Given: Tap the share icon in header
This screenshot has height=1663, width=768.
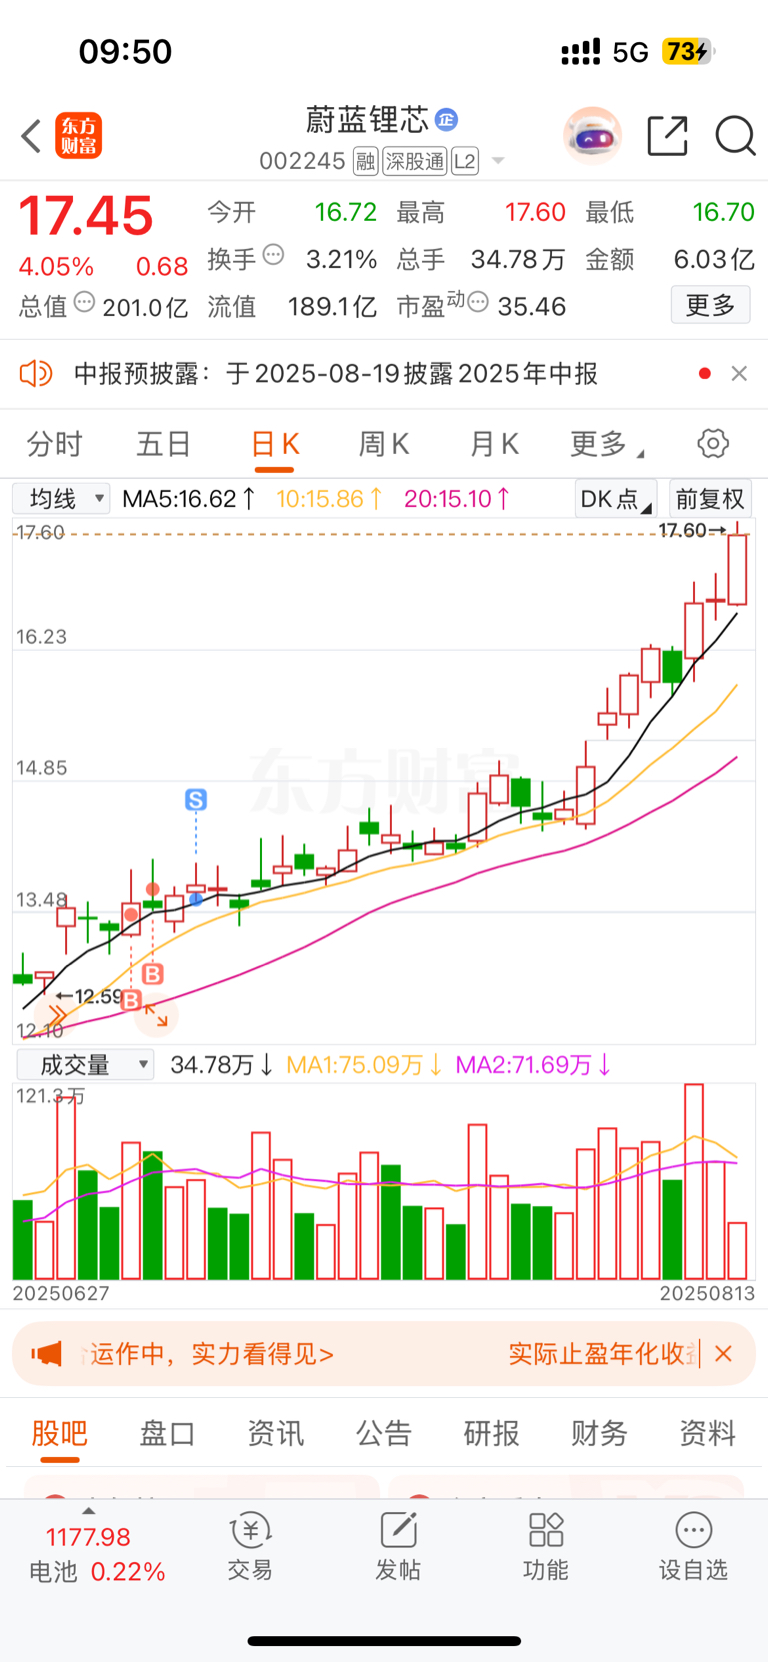Looking at the screenshot, I should coord(668,135).
